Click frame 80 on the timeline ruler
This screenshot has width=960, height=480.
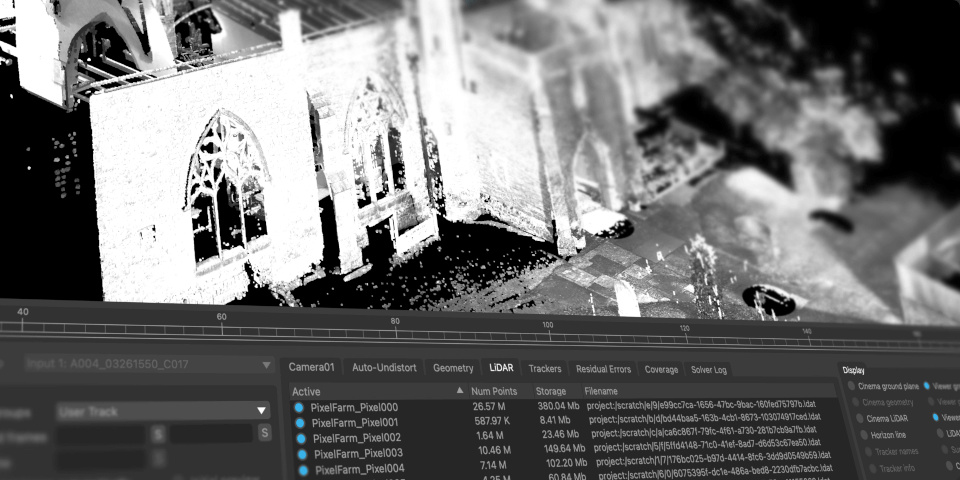tap(395, 328)
